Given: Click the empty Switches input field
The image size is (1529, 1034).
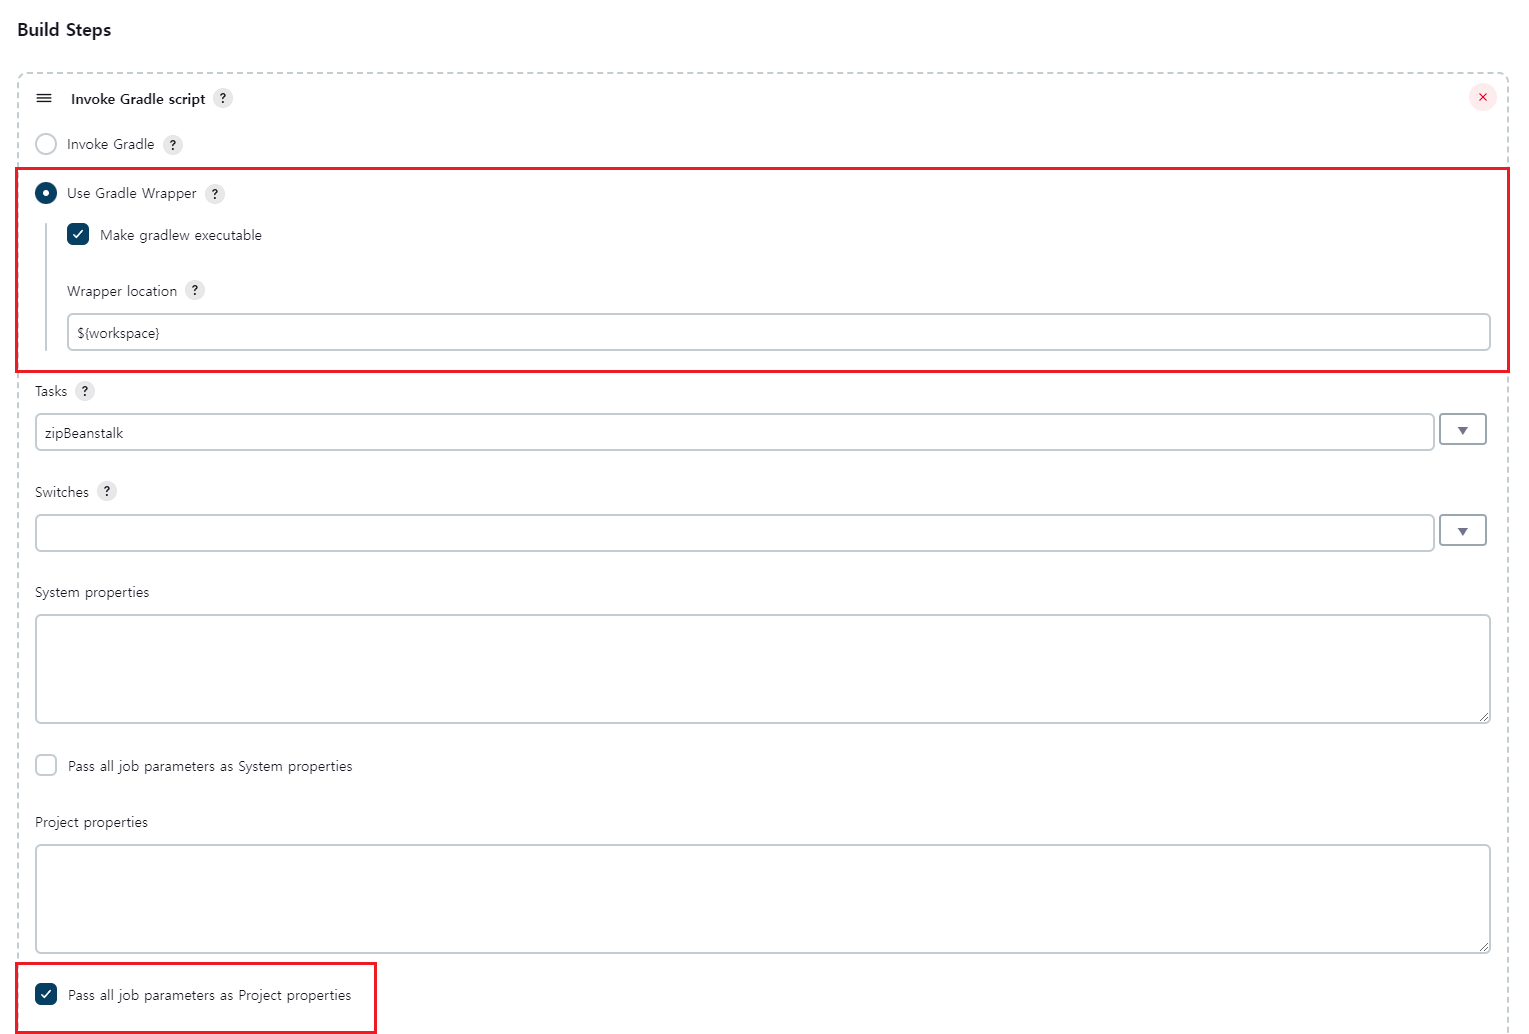Looking at the screenshot, I should pos(734,532).
